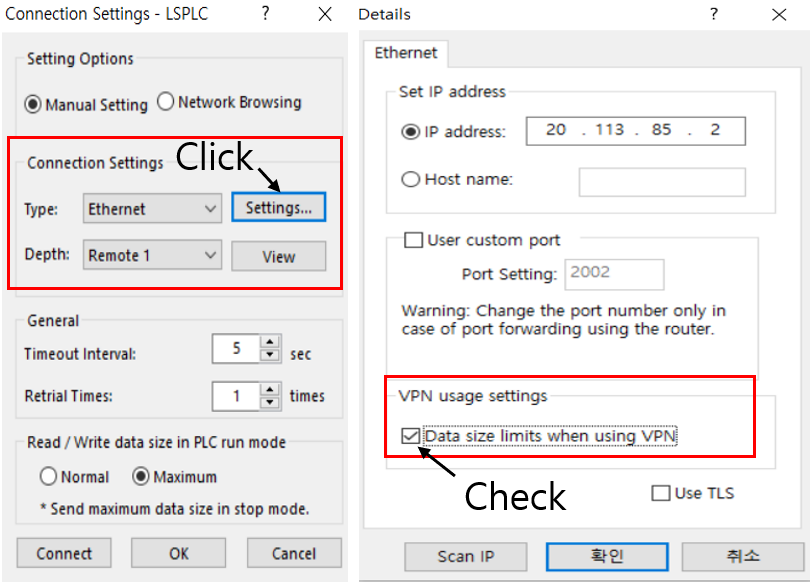Click the View button next to Depth
Screen dimensions: 812x582
(x=278, y=256)
